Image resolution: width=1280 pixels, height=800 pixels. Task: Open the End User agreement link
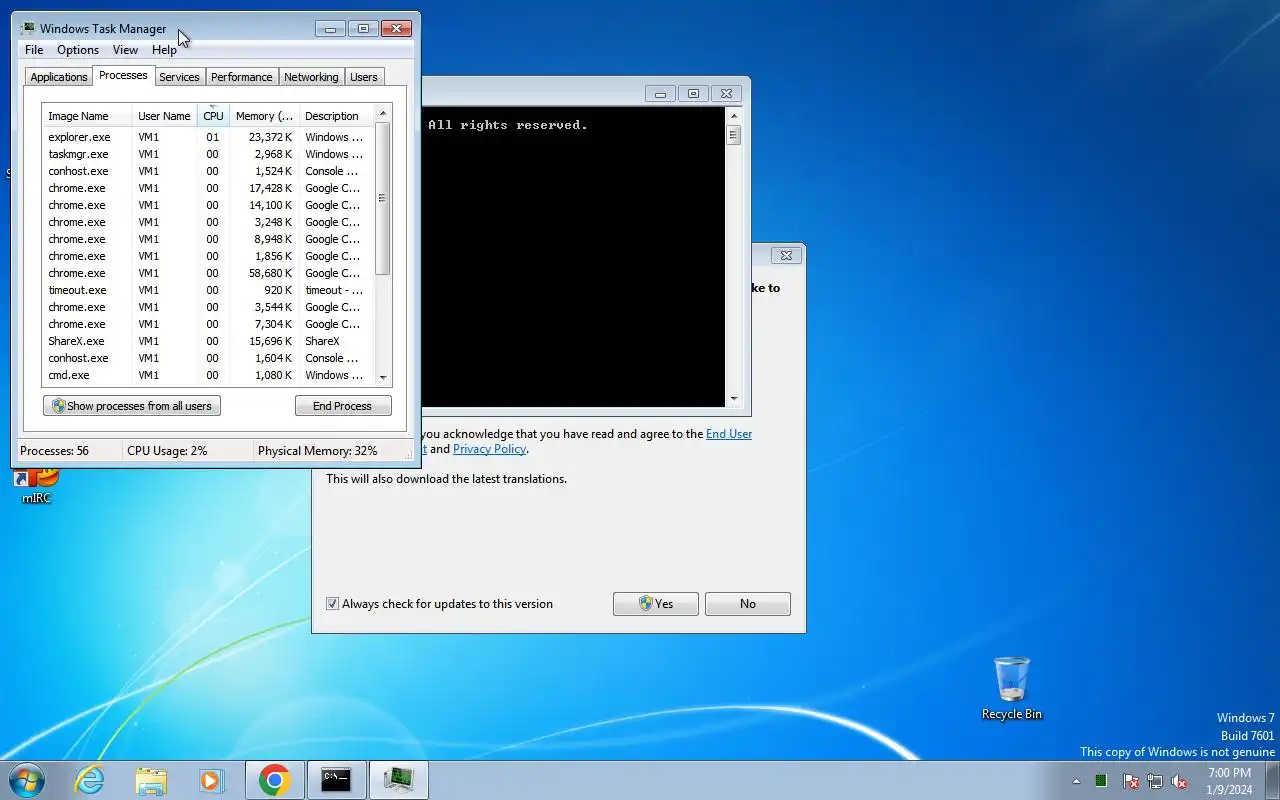729,434
